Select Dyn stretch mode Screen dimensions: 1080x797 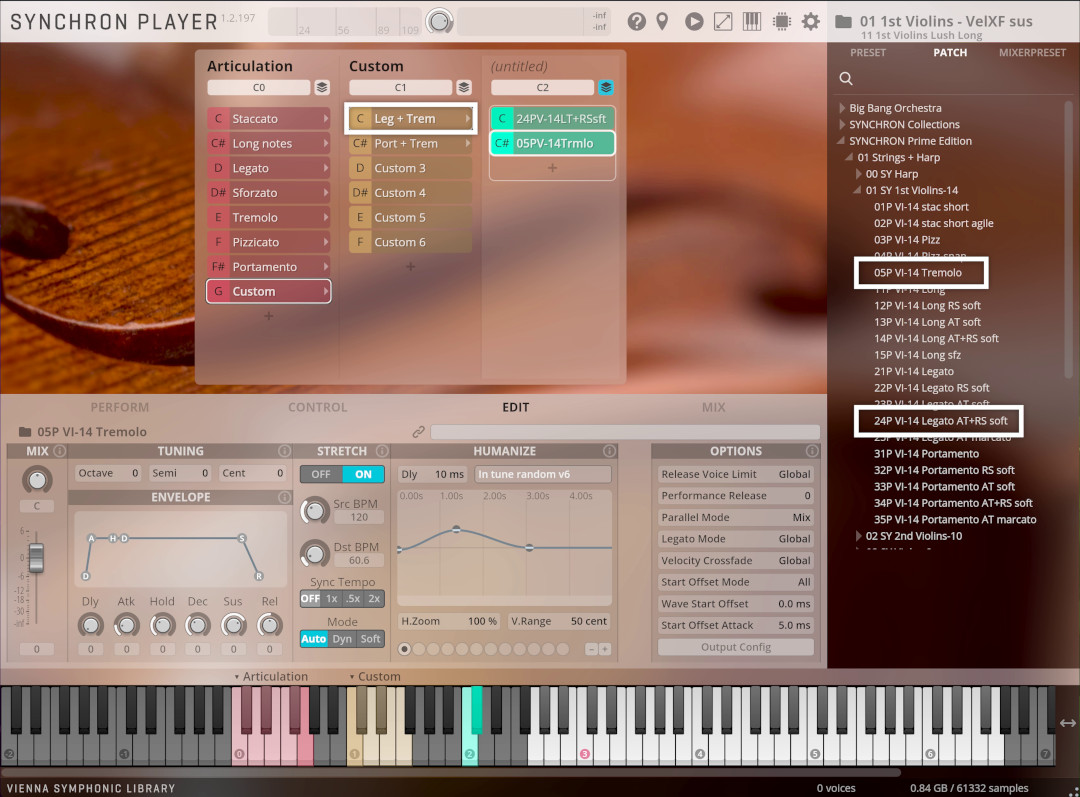point(342,639)
